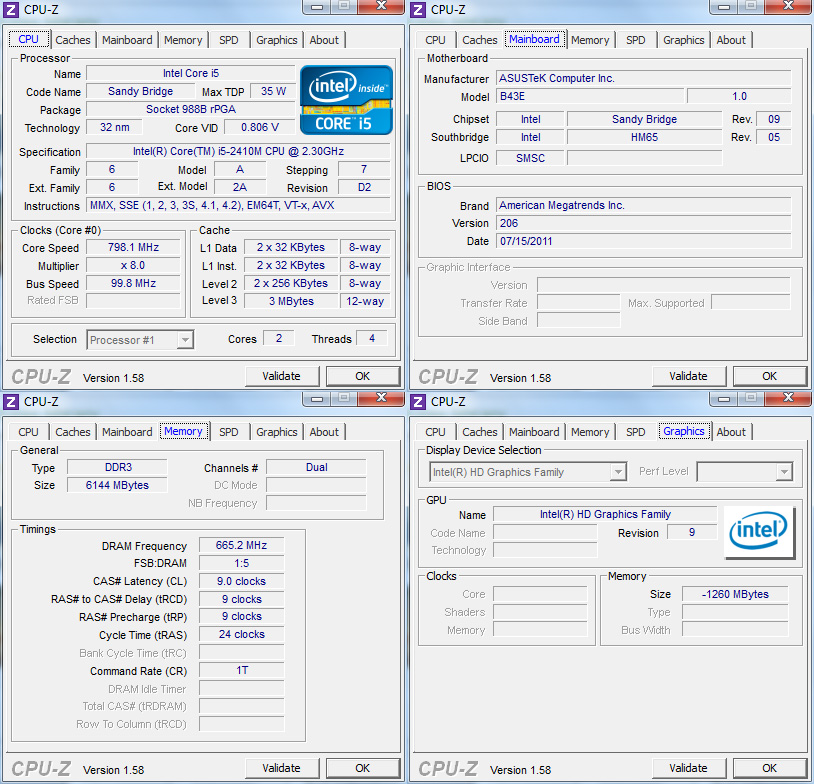Open the SPD tab on the Memory window
Screen dimensions: 814x784
tap(229, 432)
